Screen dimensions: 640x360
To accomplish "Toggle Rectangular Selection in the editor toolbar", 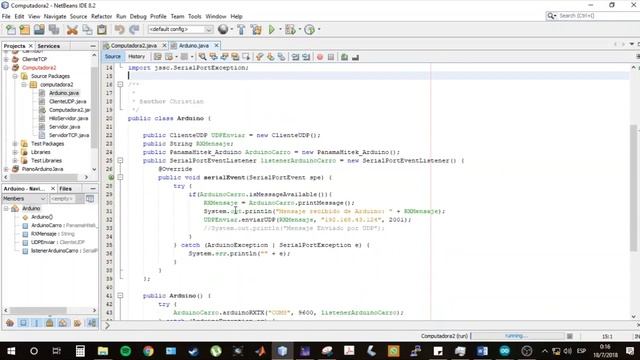I will [x=246, y=57].
